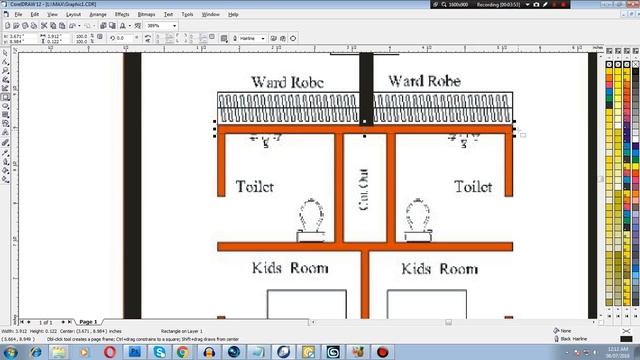Go to first page navigation button
This screenshot has height=360, width=640.
[22, 322]
